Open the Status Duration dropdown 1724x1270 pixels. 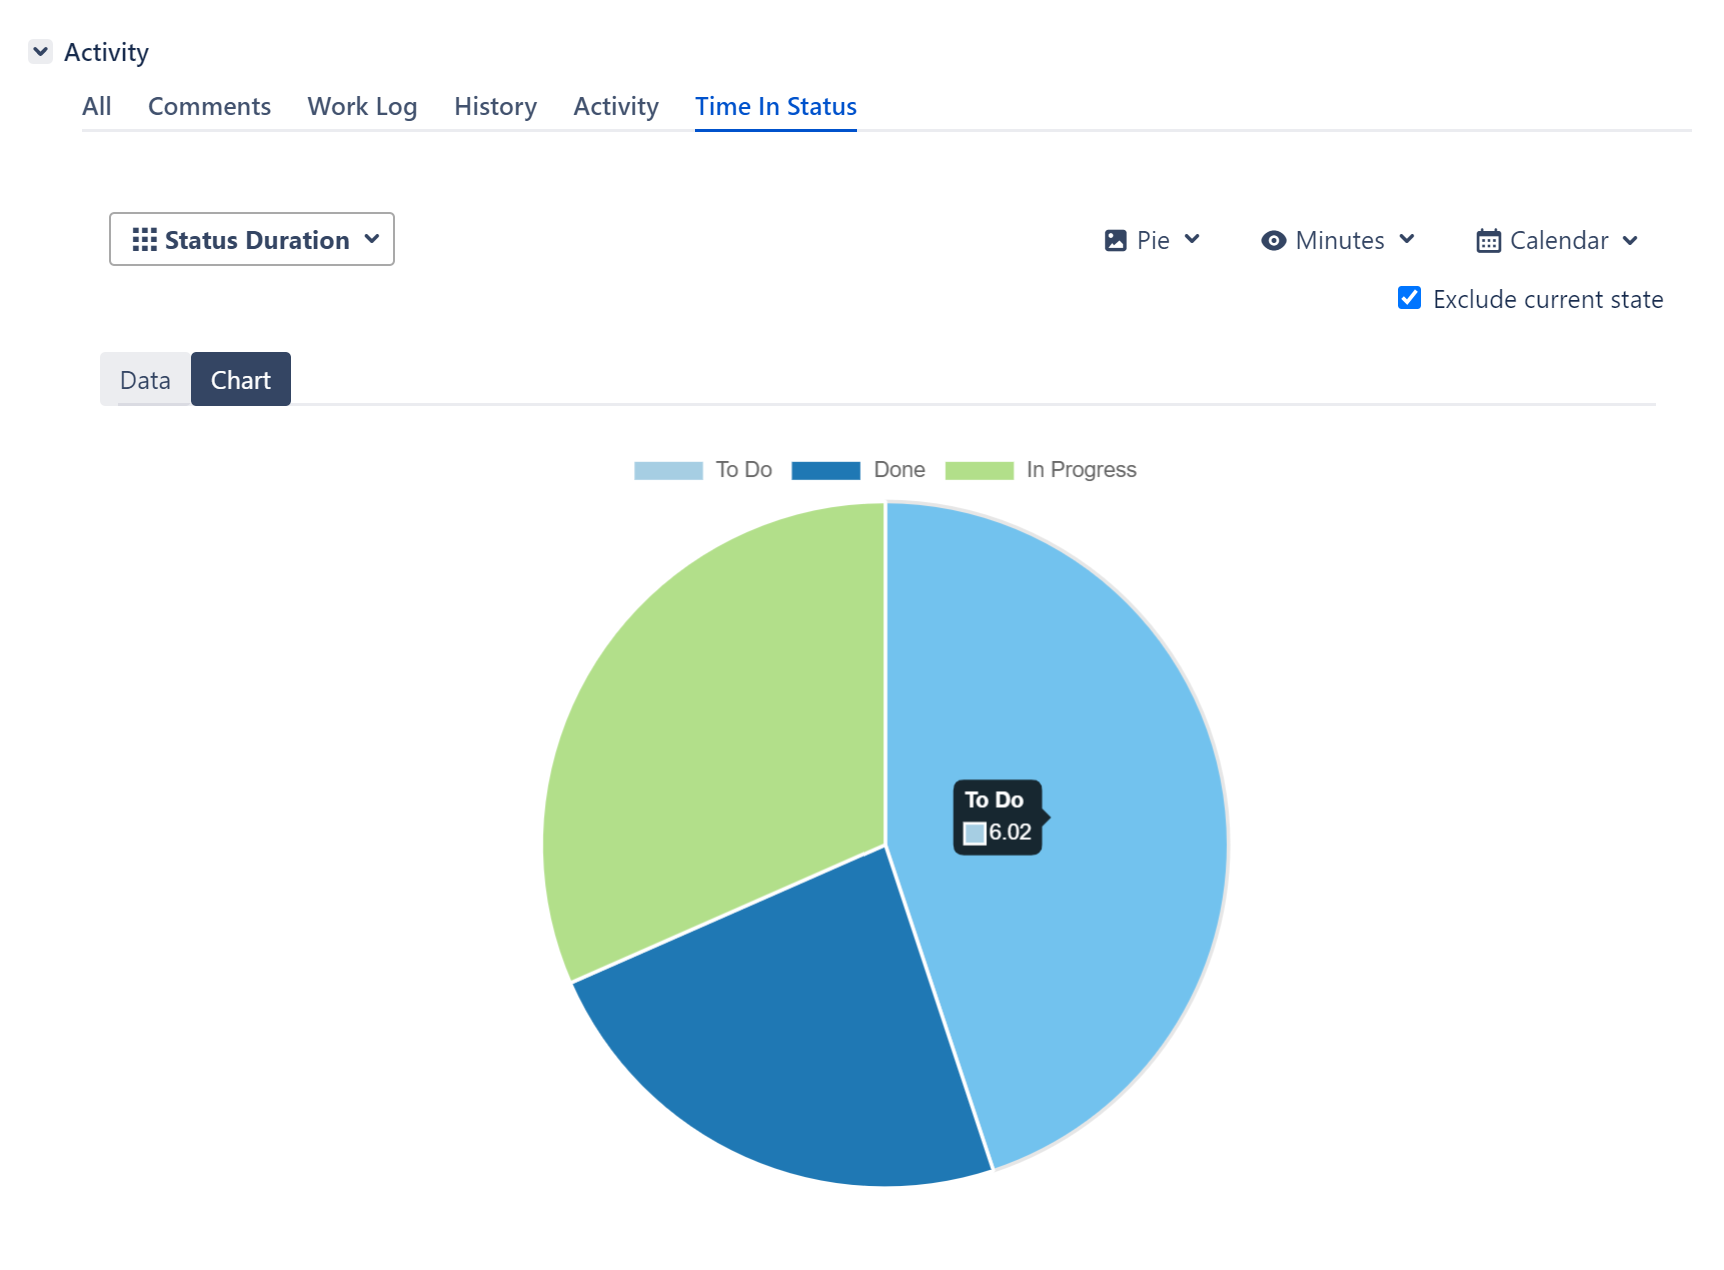coord(252,240)
